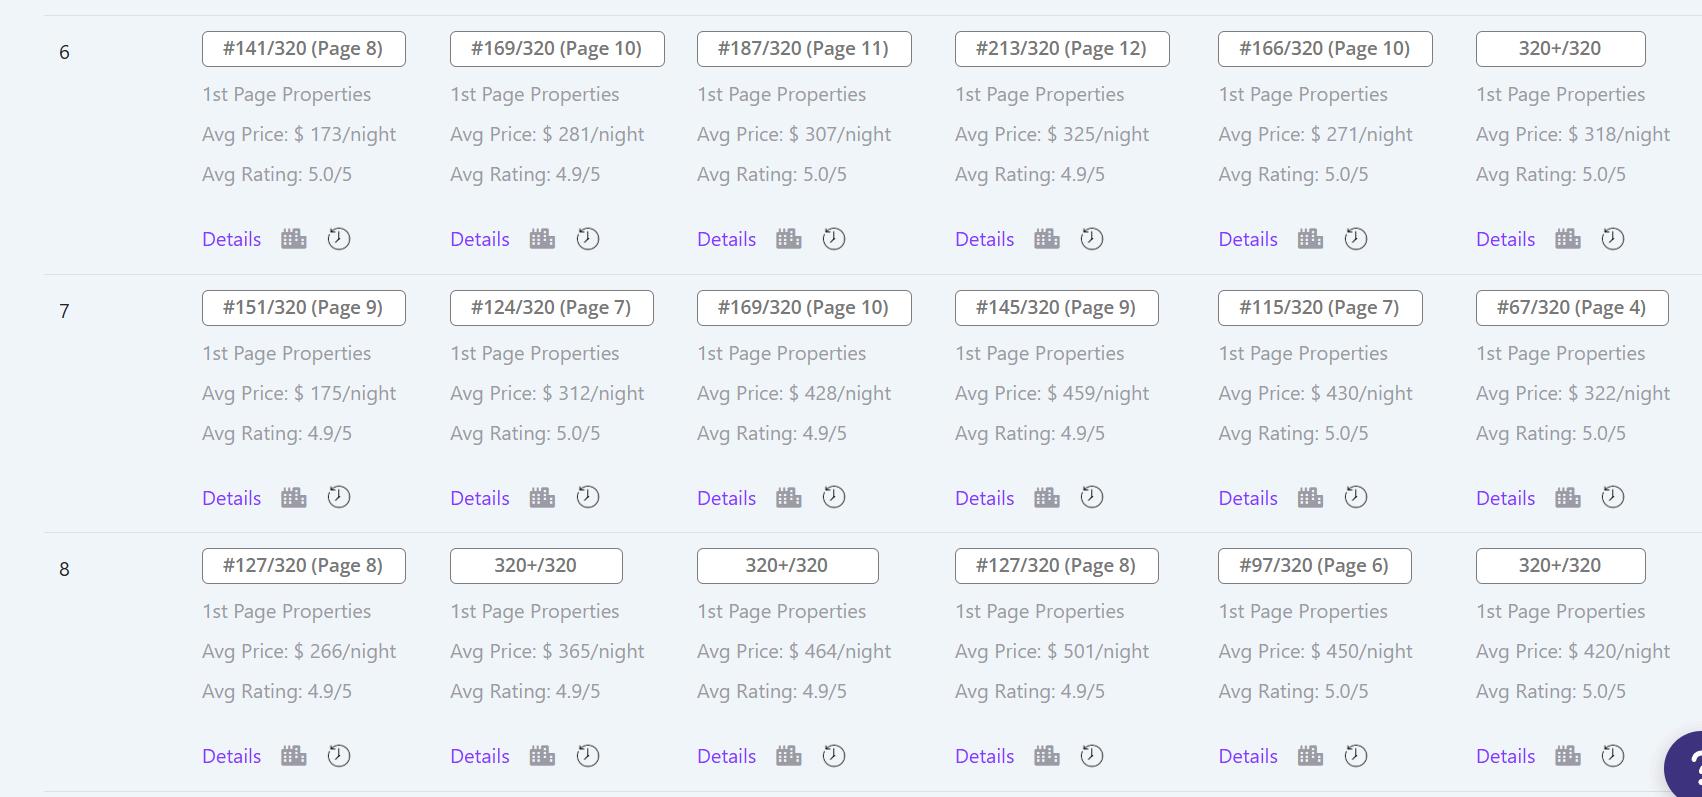Screen dimensions: 1702x797
Task: Click the #115/320 (Page 7) rank button
Action: tap(1320, 308)
